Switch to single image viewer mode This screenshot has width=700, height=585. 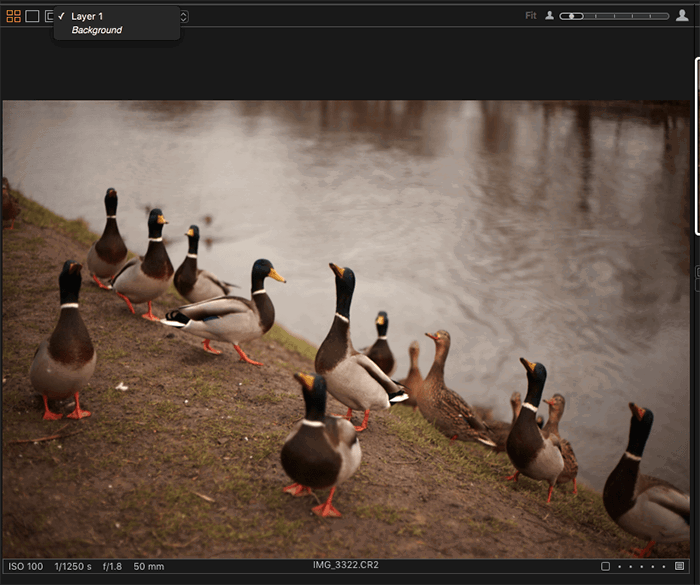pos(32,16)
